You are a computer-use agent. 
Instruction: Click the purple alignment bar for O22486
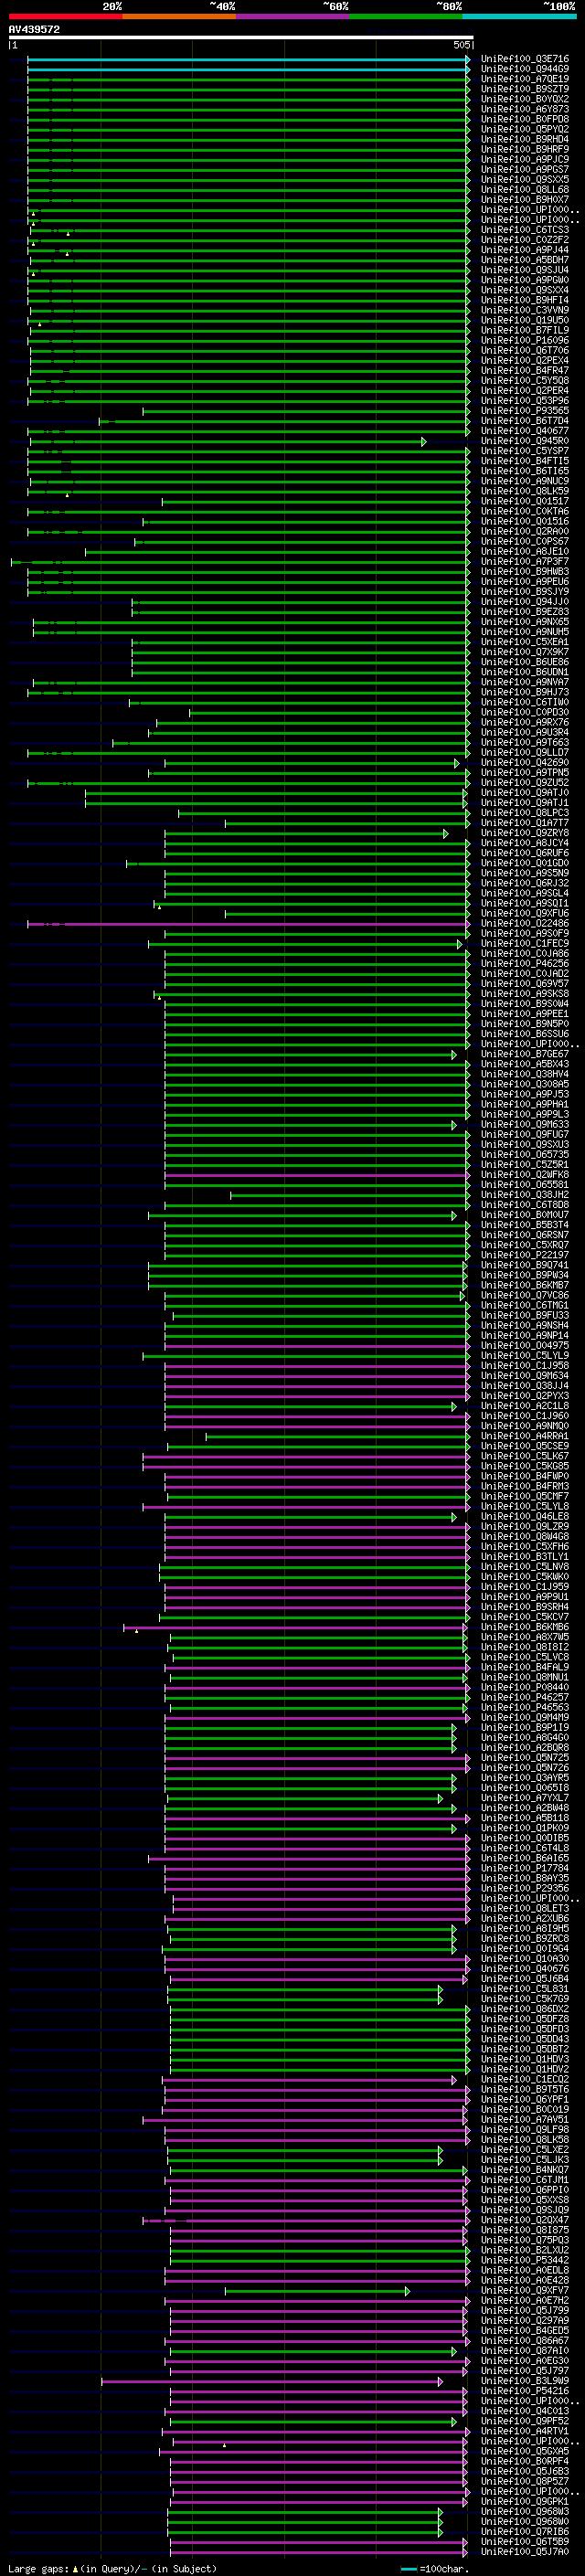[248, 923]
